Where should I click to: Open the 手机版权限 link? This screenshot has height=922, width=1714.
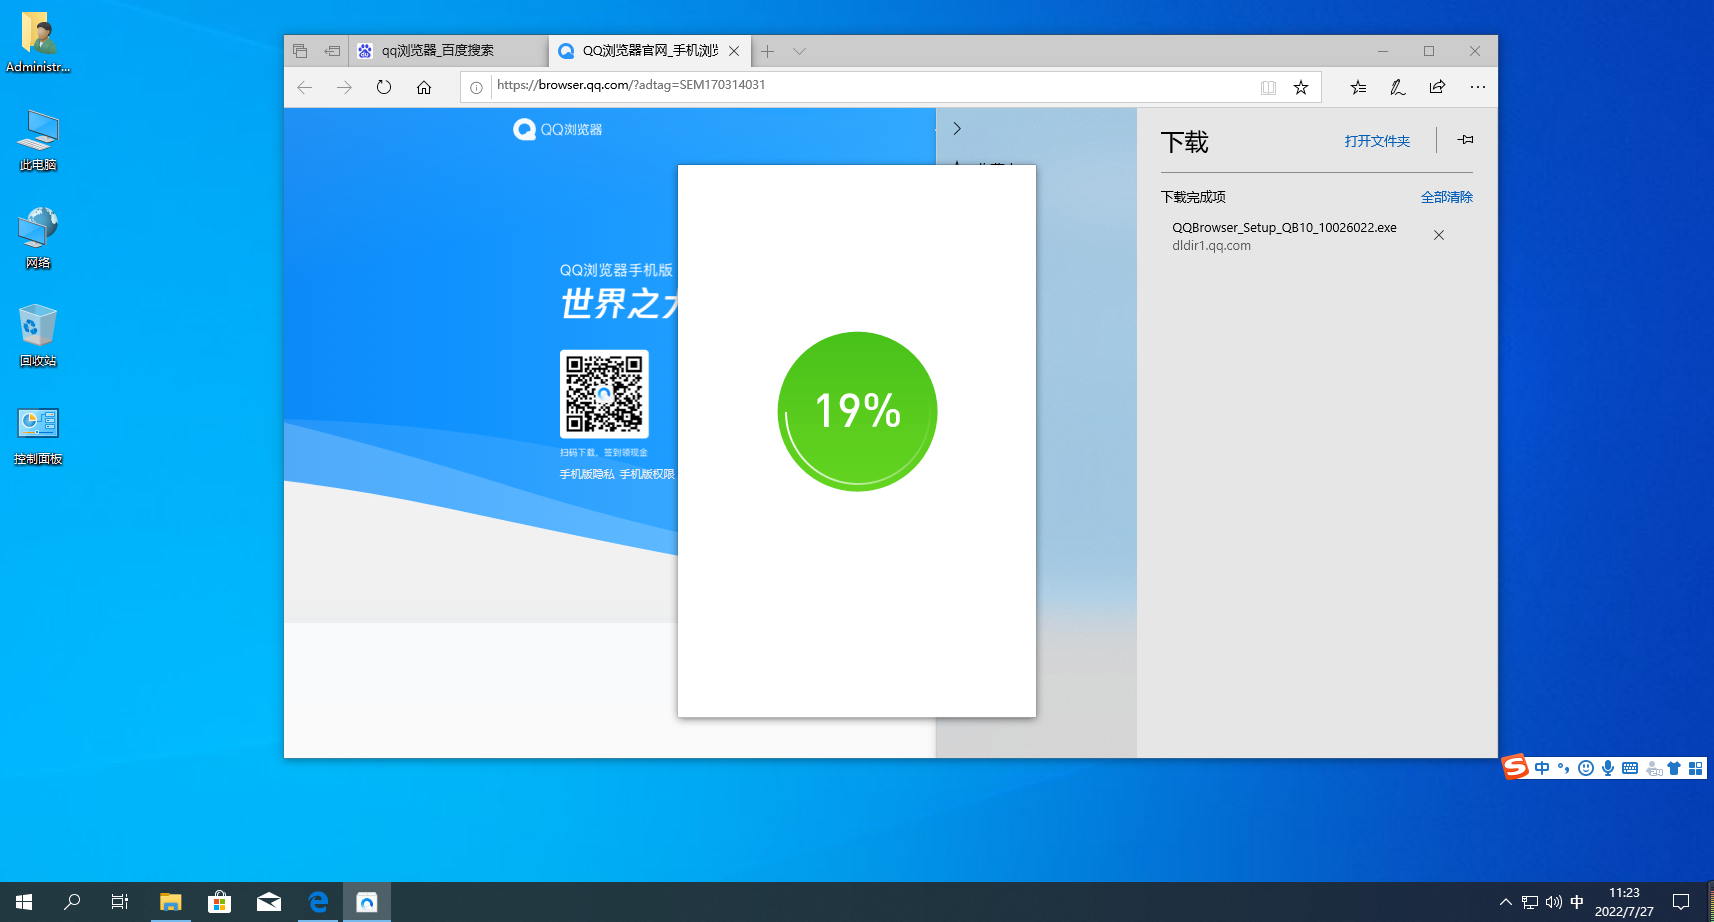pos(647,474)
